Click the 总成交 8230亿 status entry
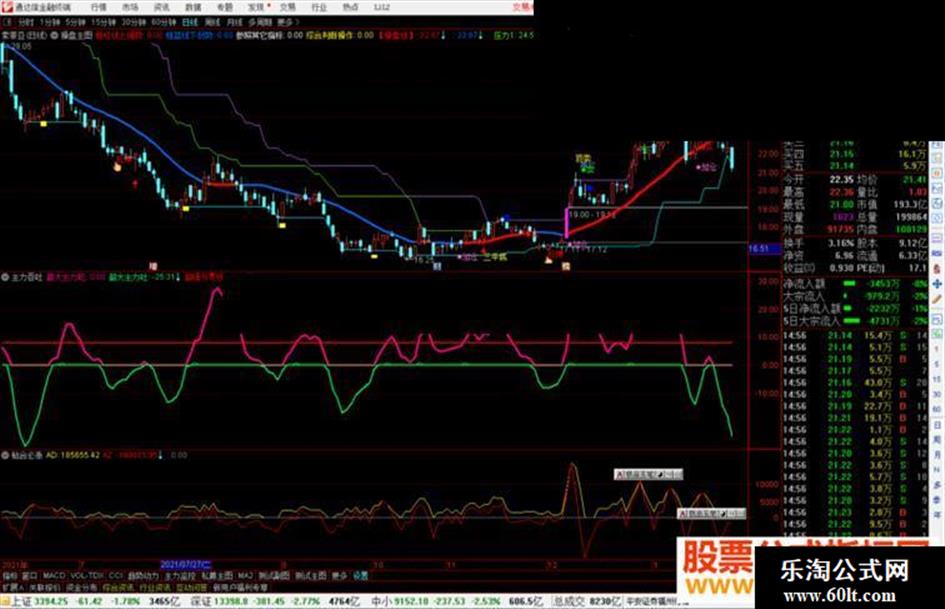 [588, 601]
